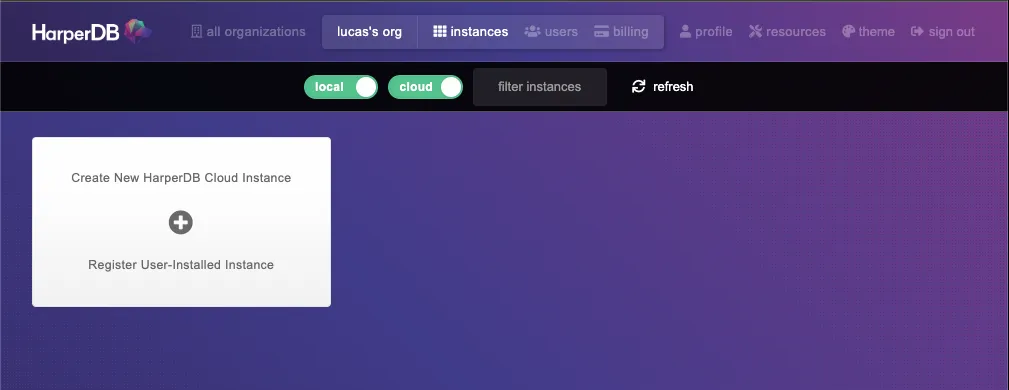Click the sign out arrow icon
This screenshot has width=1009, height=390.
pos(917,32)
